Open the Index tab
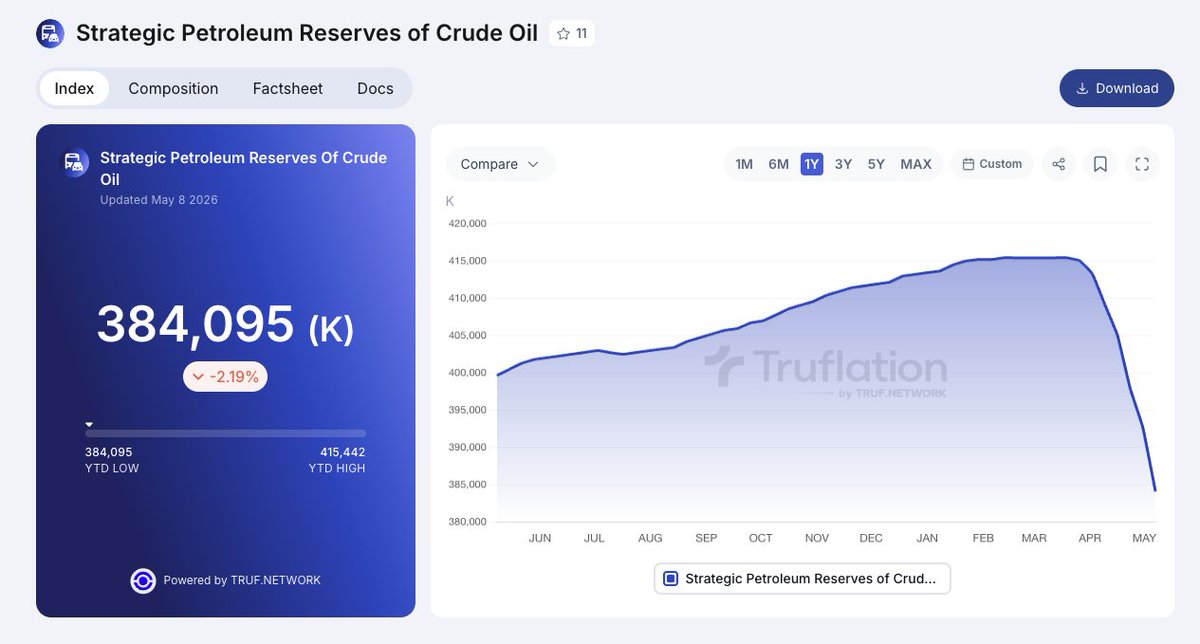The height and width of the screenshot is (644, 1200). 74,88
